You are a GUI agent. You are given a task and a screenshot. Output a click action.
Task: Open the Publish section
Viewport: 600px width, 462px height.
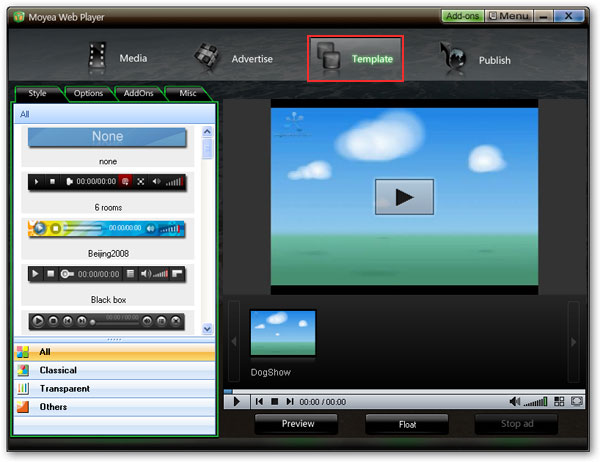tap(475, 59)
